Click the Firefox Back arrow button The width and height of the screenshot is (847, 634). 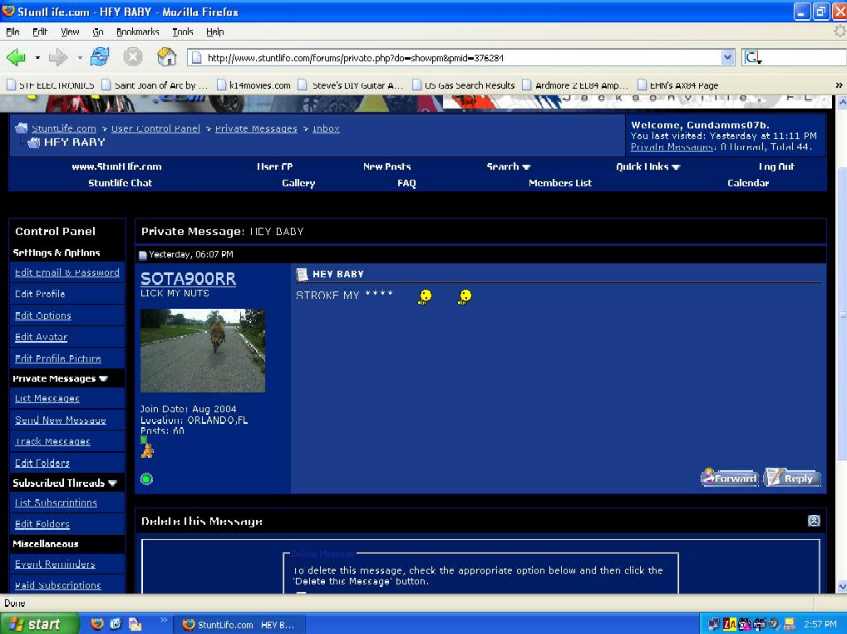[x=16, y=58]
